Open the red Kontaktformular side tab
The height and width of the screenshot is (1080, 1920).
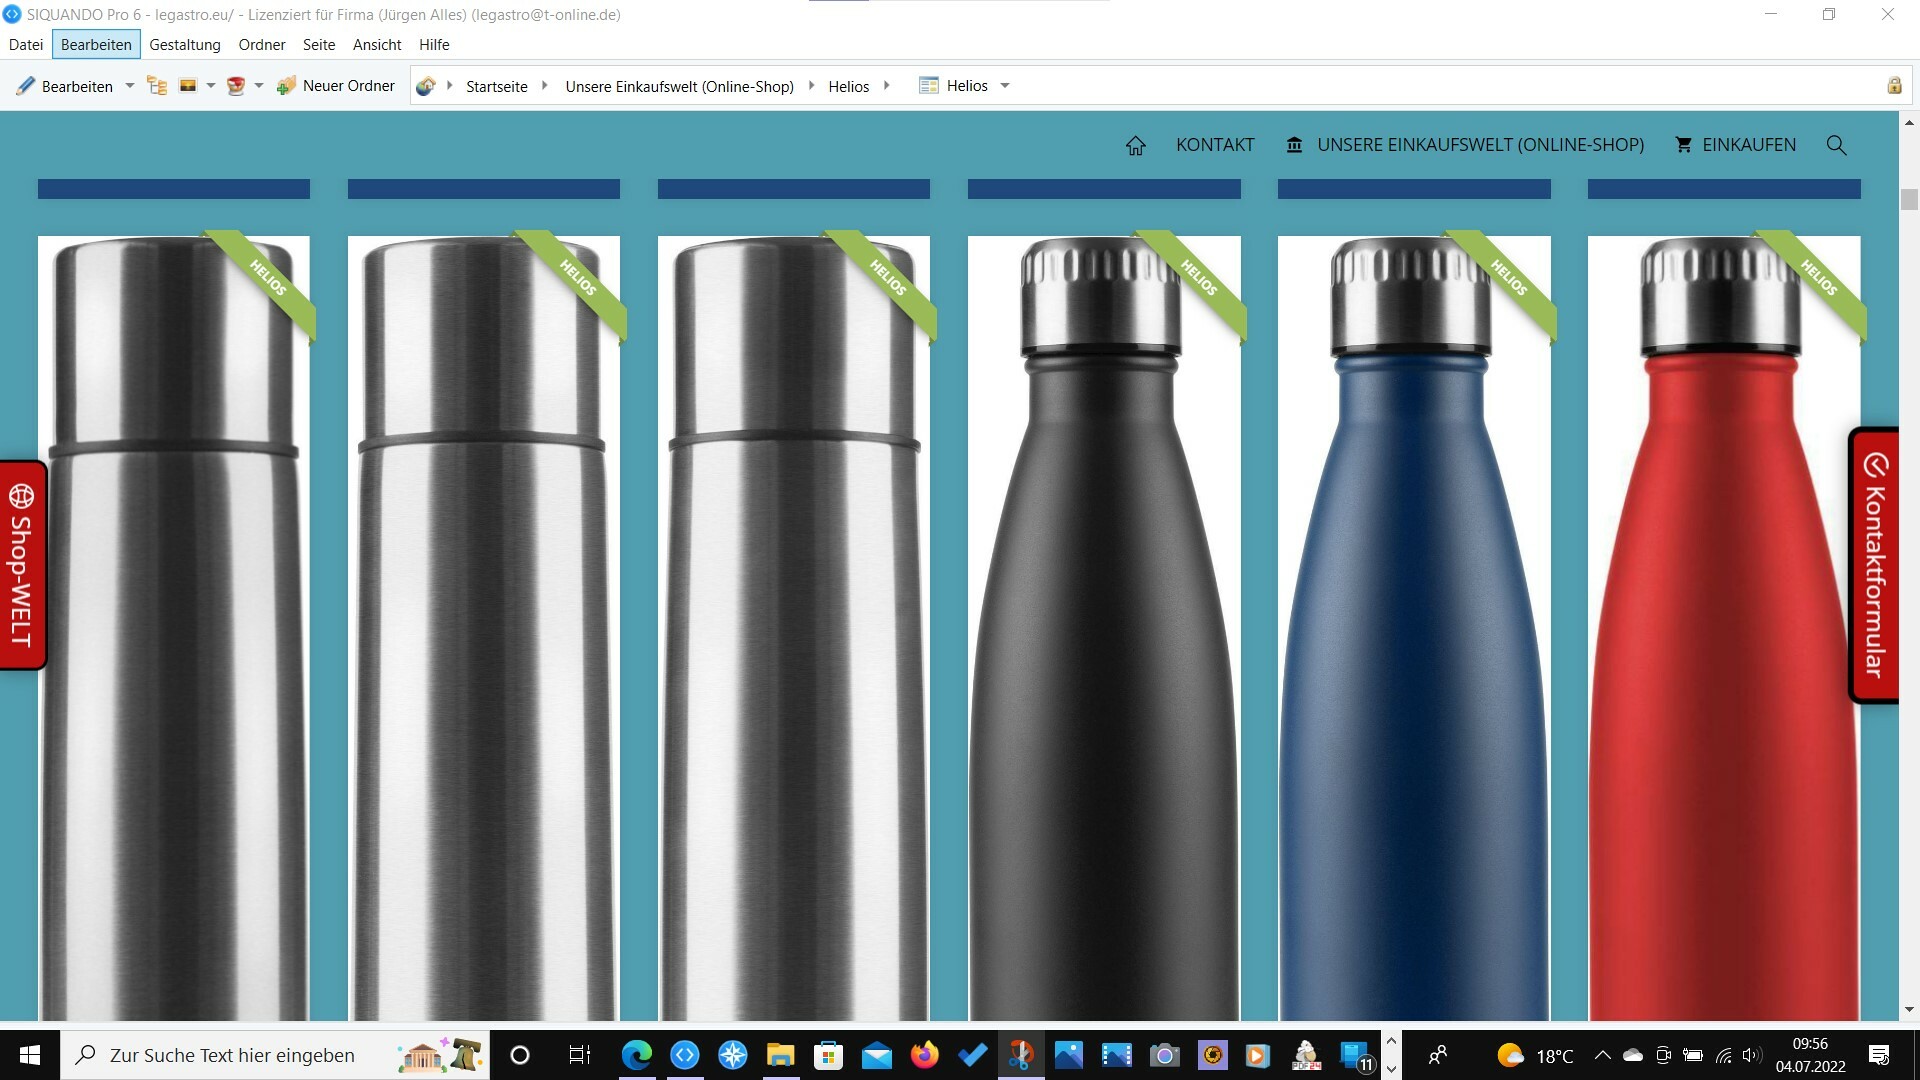tap(1874, 566)
